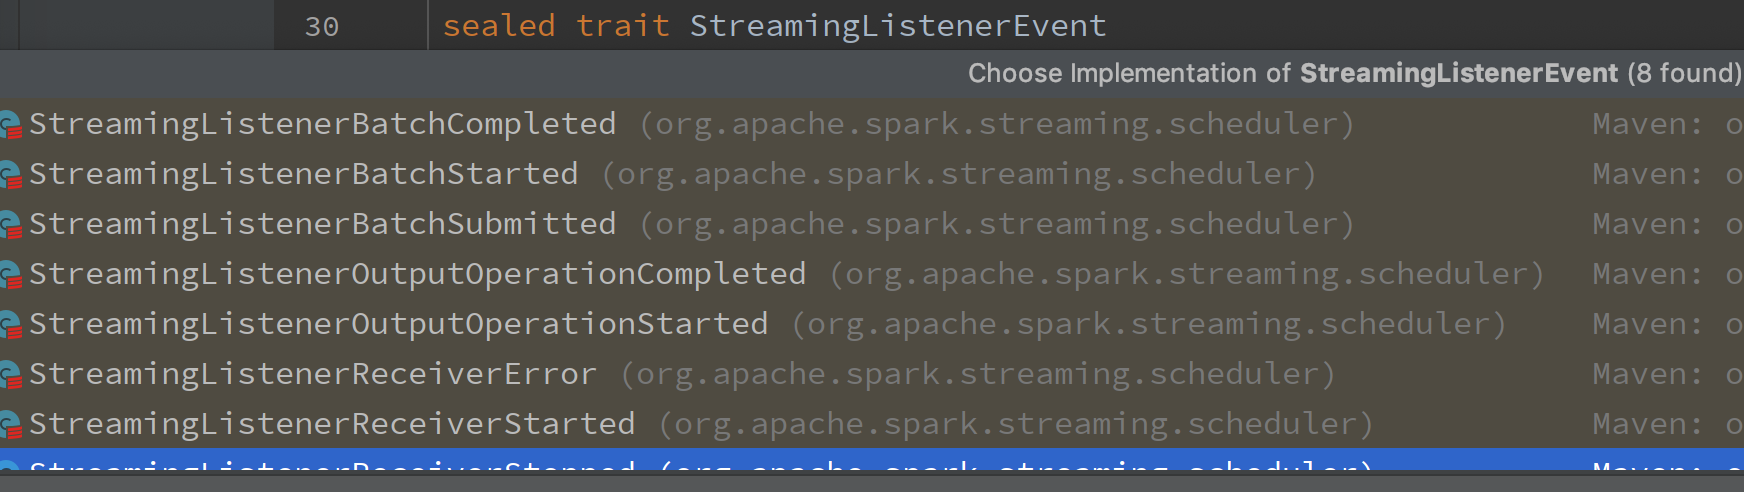Viewport: 1744px width, 492px height.
Task: Click the StreamingListenerBatchSubmitted class icon
Action: click(10, 225)
